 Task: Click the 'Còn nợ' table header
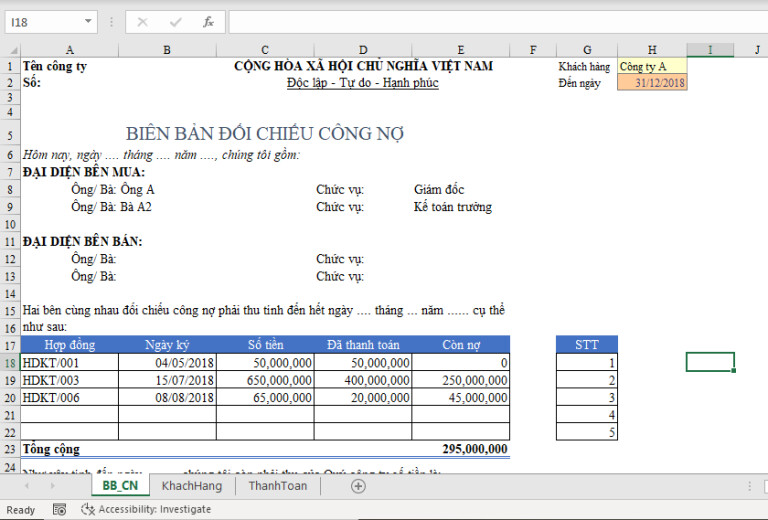coord(461,345)
